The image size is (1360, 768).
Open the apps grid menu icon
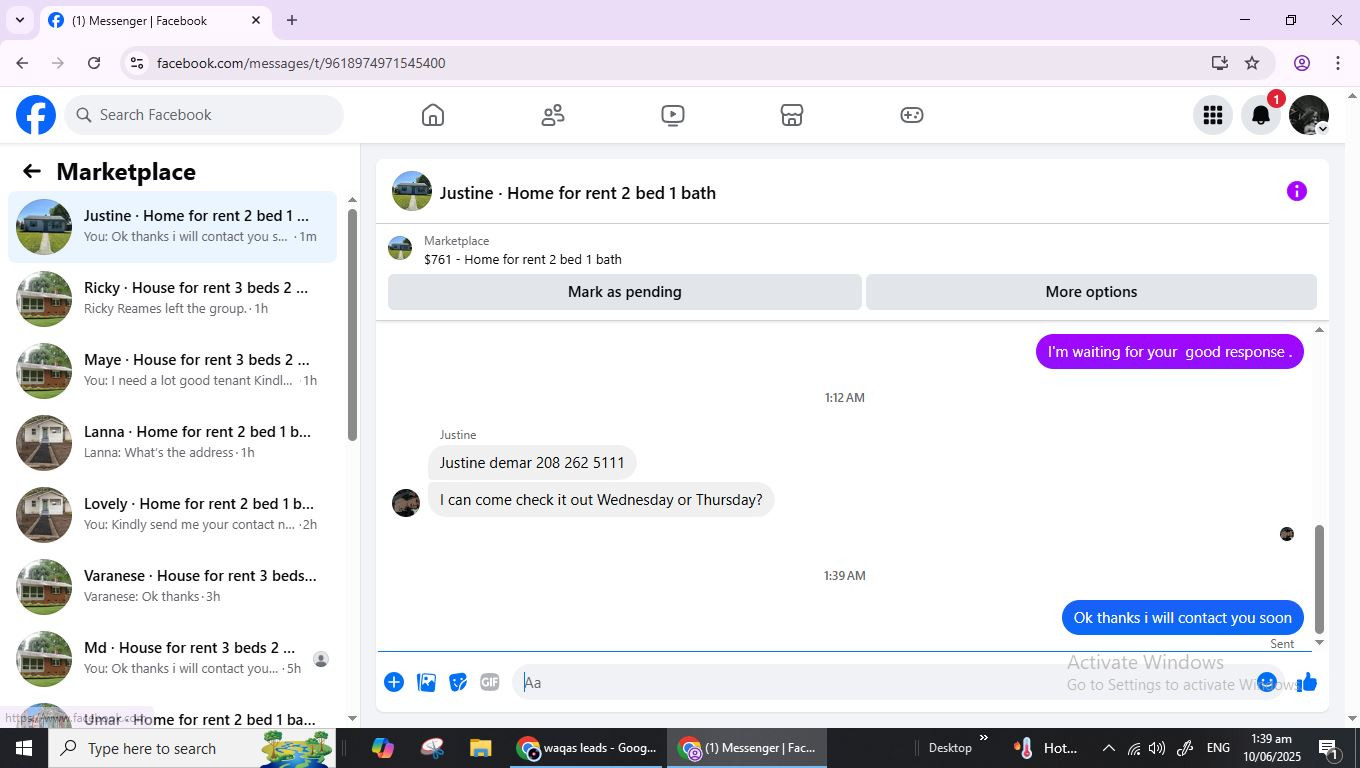coord(1213,115)
